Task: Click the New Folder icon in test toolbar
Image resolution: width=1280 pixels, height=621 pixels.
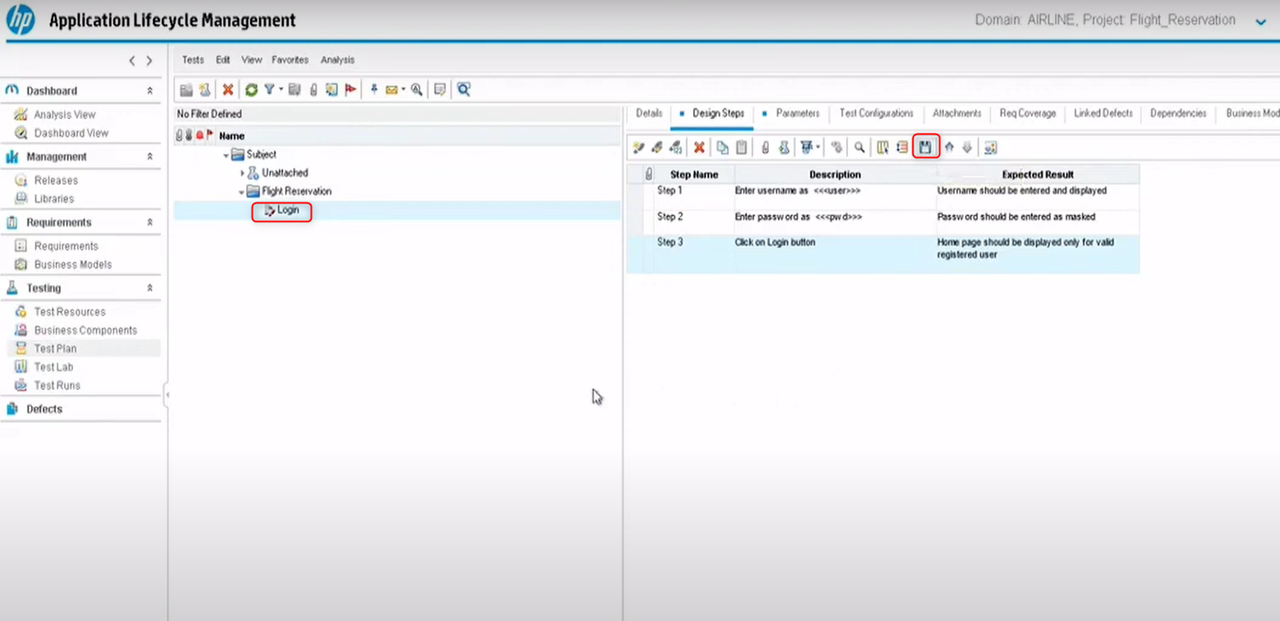Action: point(187,90)
